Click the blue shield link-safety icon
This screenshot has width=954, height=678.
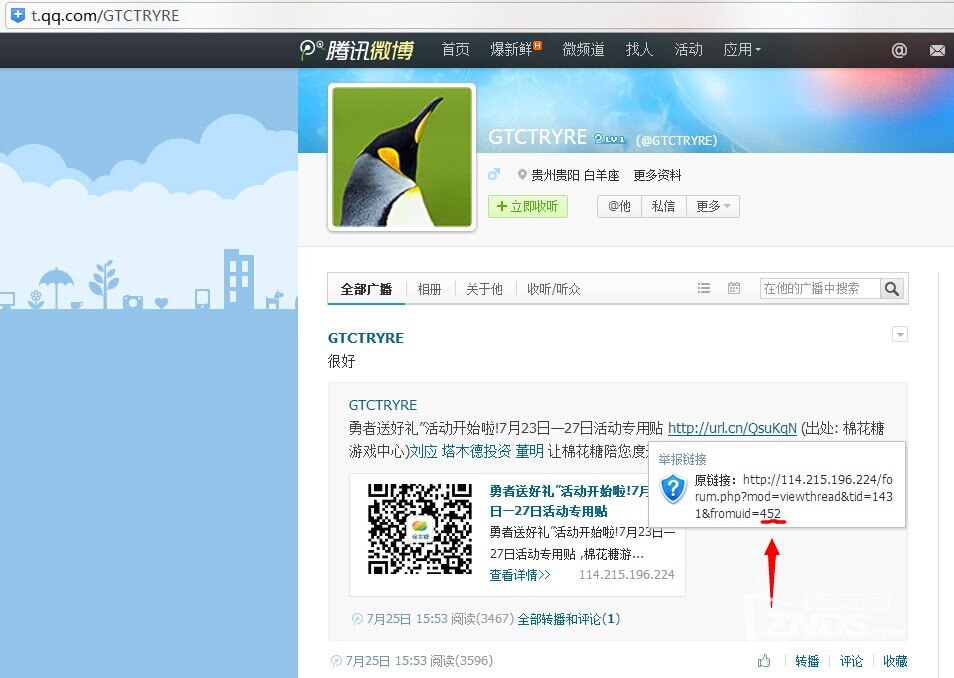point(674,489)
